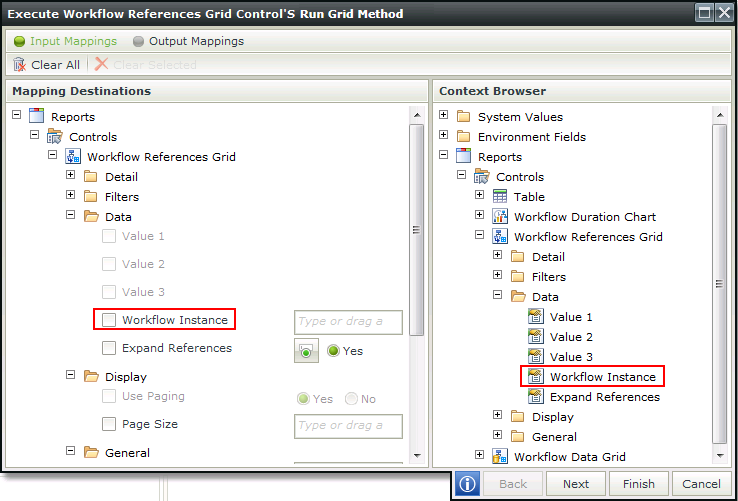Expand the Environment Fields node
The image size is (738, 501).
pos(443,135)
